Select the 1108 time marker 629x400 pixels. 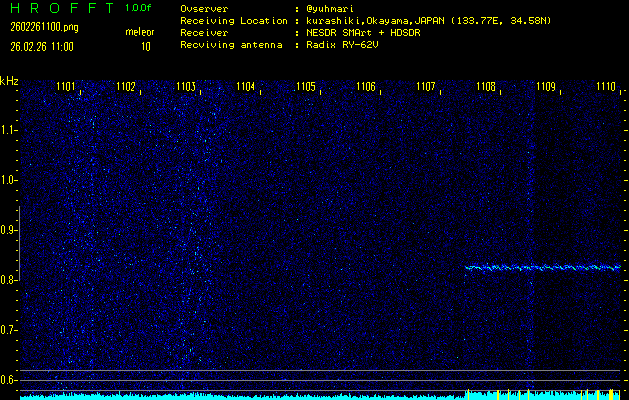(486, 87)
